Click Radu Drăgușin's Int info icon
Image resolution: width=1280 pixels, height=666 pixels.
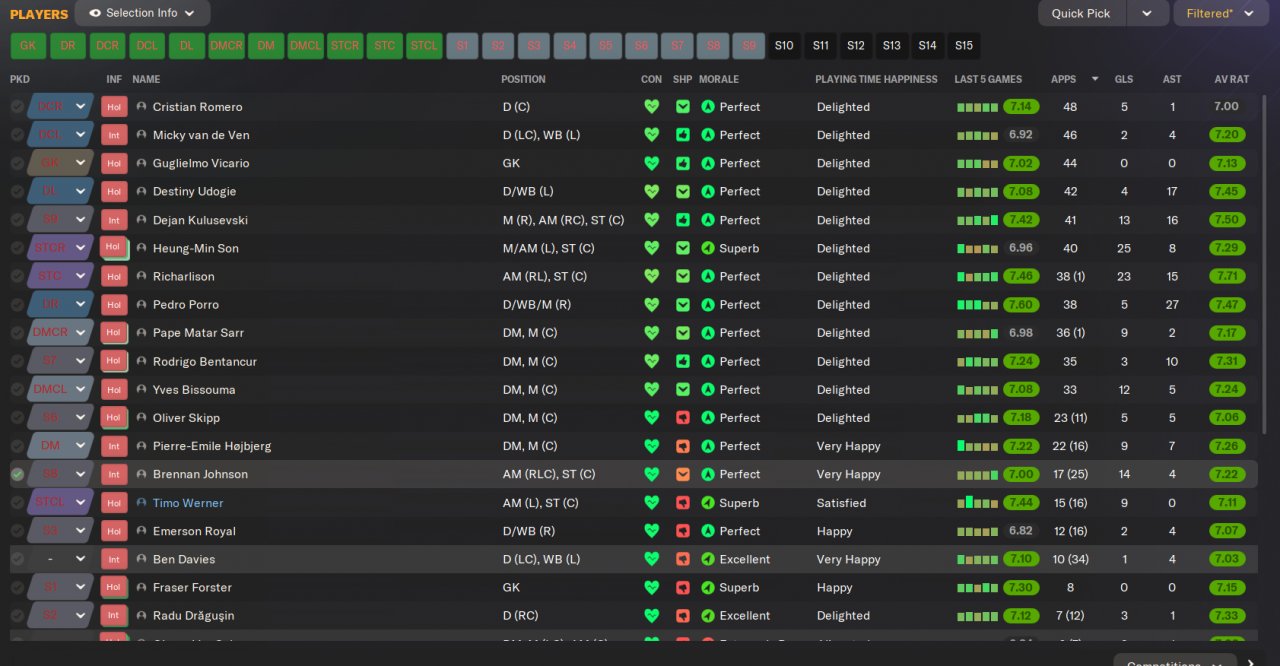pos(114,616)
